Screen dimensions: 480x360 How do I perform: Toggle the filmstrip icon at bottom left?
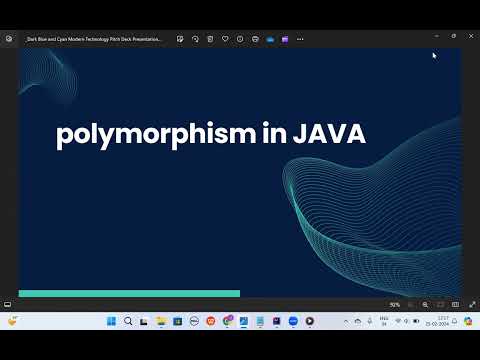[7, 304]
